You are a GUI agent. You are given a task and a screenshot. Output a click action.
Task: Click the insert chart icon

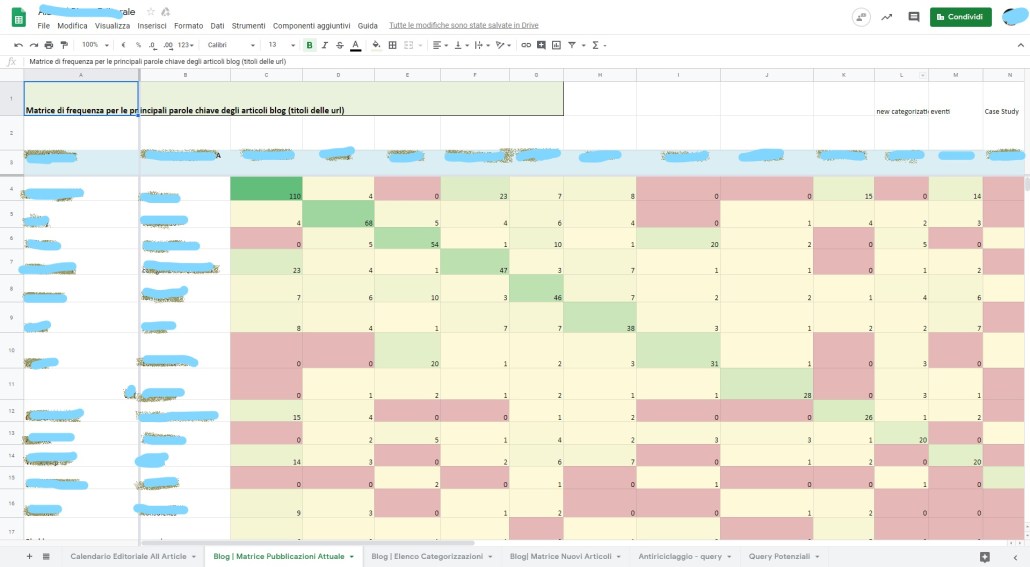[556, 45]
